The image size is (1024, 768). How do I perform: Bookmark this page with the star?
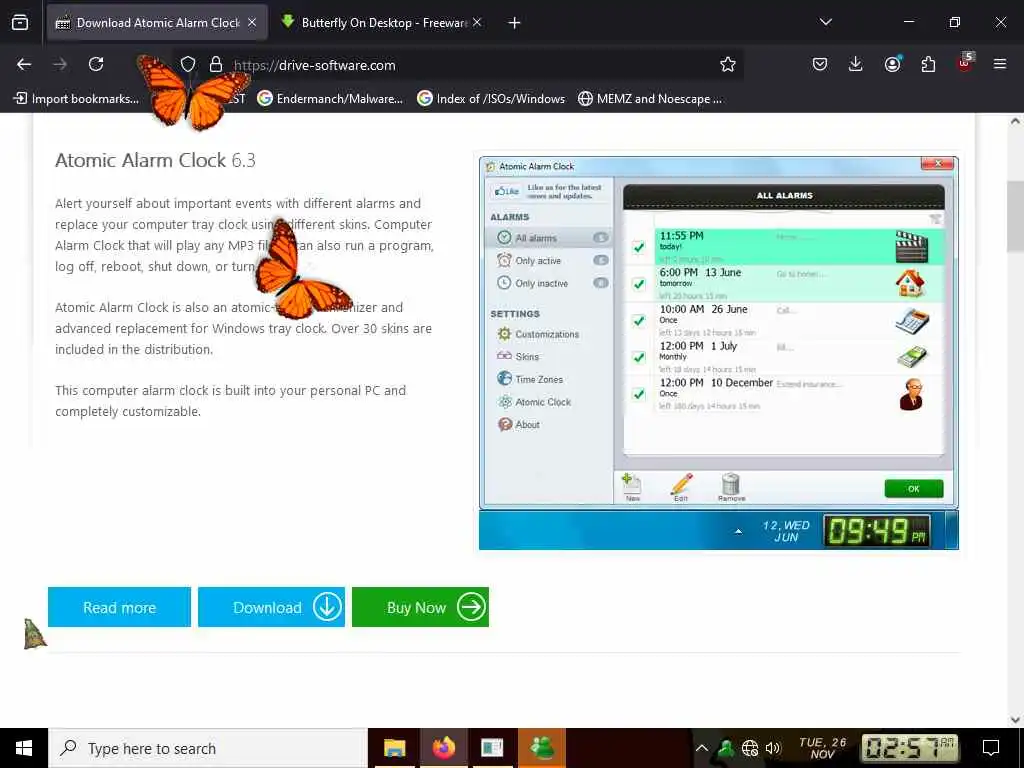coord(728,64)
